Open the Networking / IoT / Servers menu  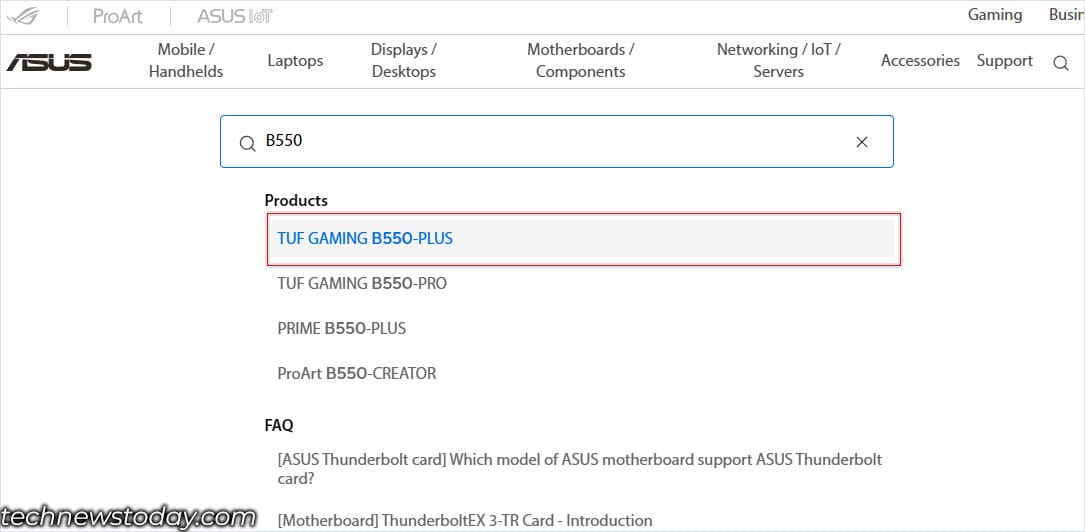(778, 60)
